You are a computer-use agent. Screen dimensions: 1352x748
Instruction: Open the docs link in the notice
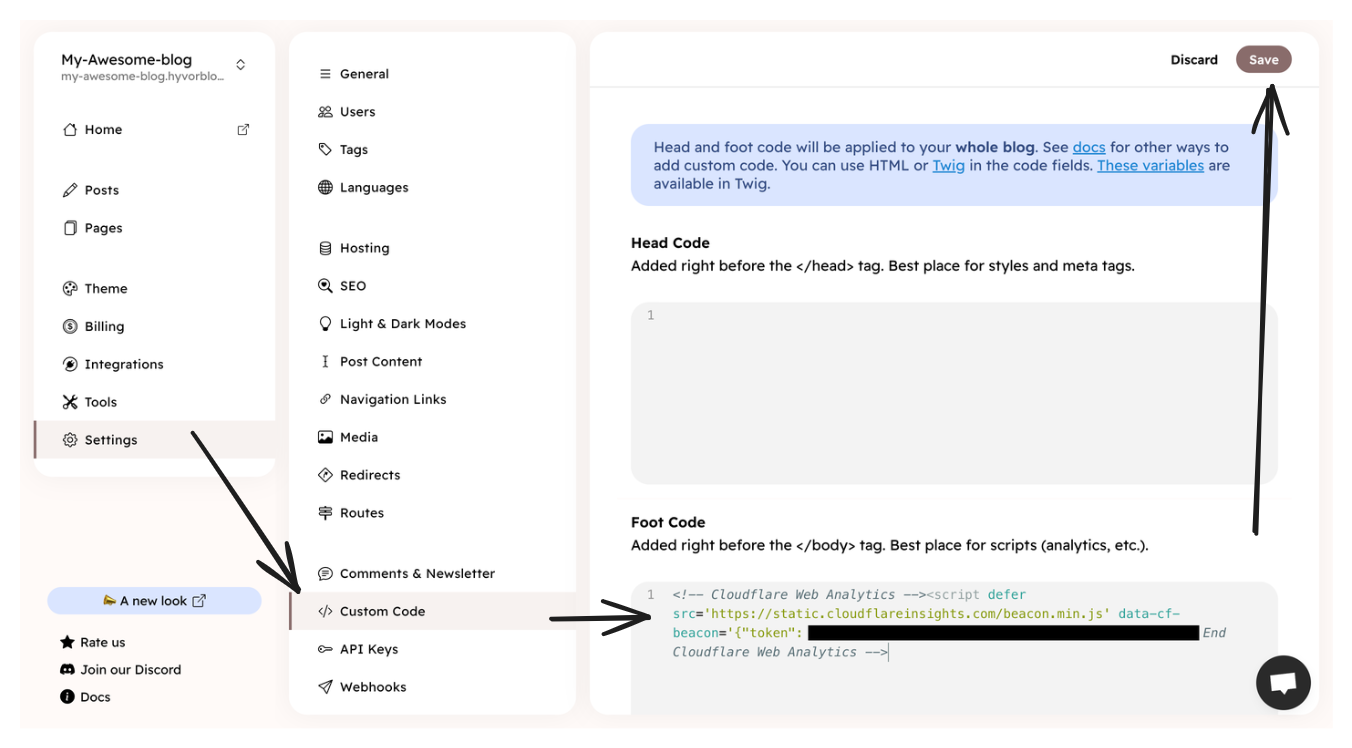[1089, 147]
